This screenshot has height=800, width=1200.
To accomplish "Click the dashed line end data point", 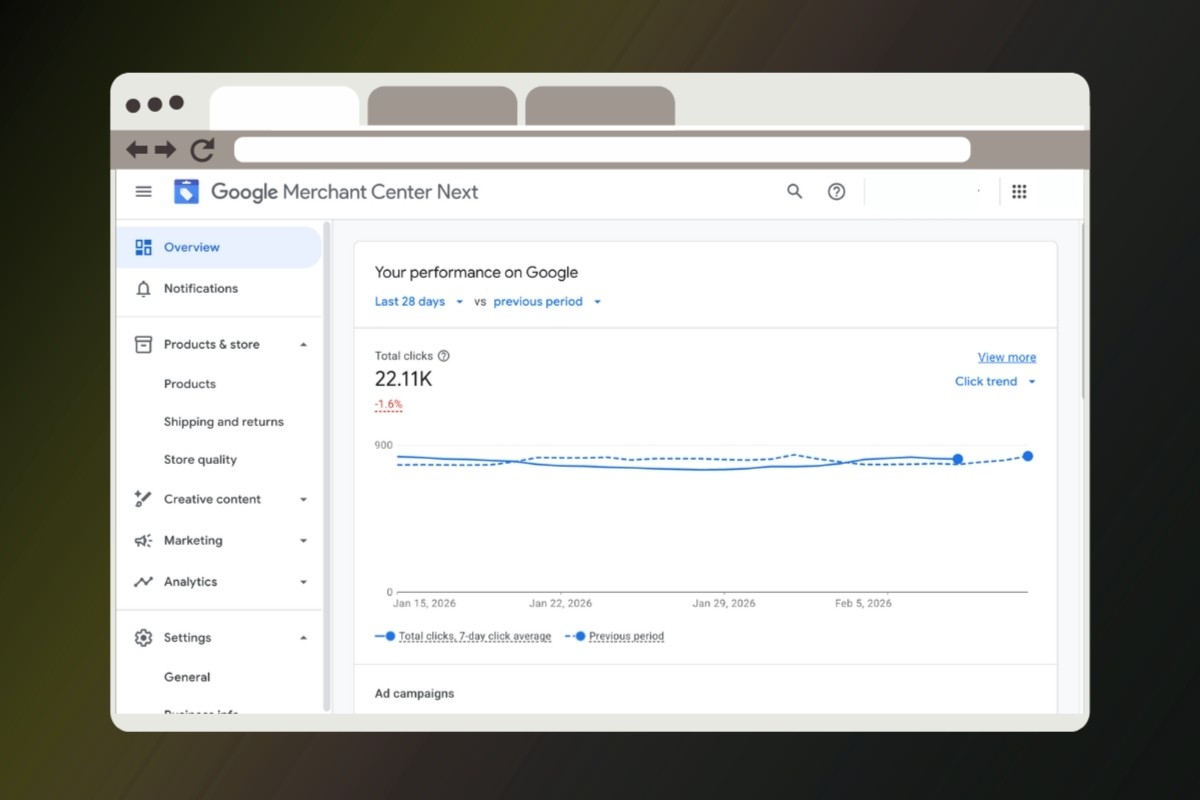I will [x=1028, y=456].
